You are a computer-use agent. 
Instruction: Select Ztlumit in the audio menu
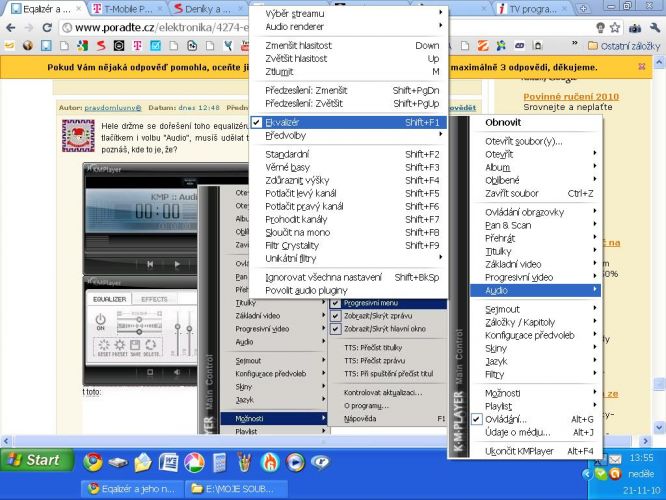click(x=348, y=72)
